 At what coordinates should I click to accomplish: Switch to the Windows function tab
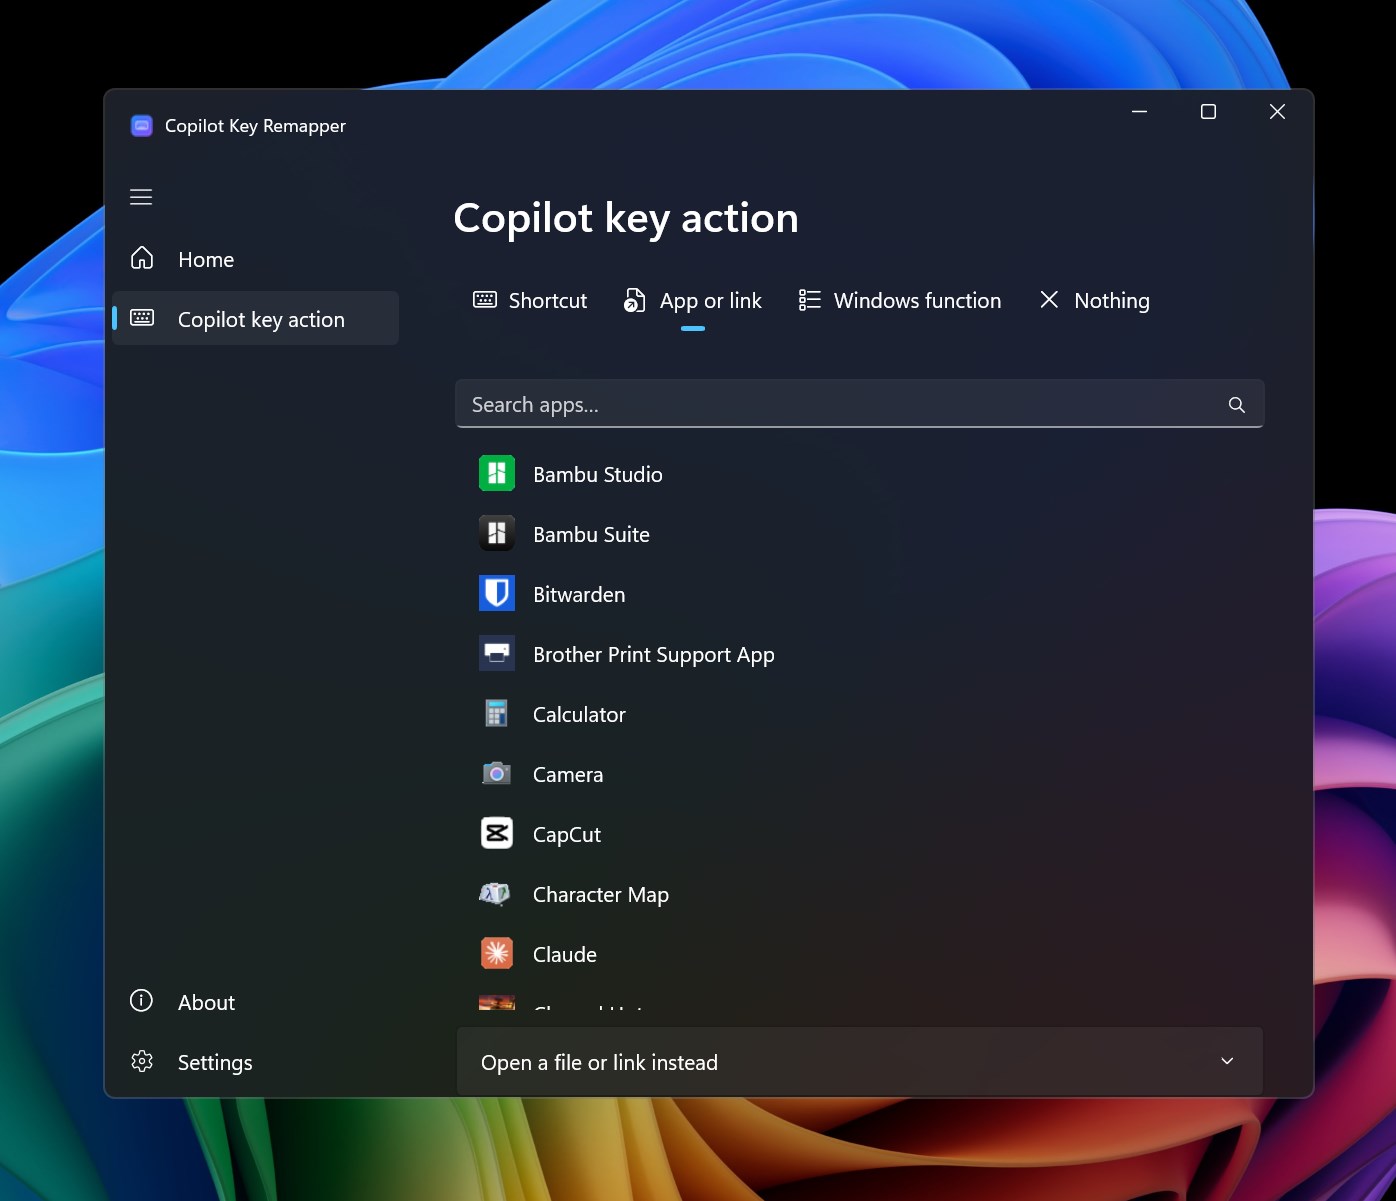point(900,301)
